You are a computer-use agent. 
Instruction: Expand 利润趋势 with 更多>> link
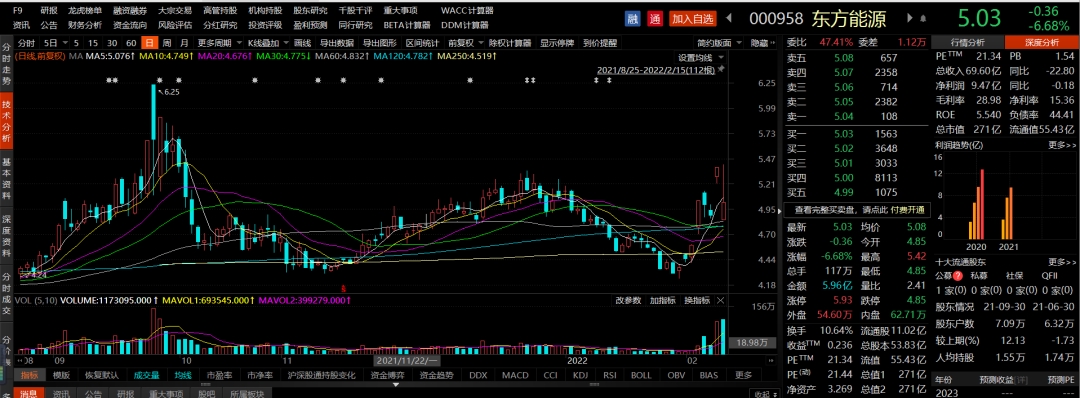[x=1061, y=145]
